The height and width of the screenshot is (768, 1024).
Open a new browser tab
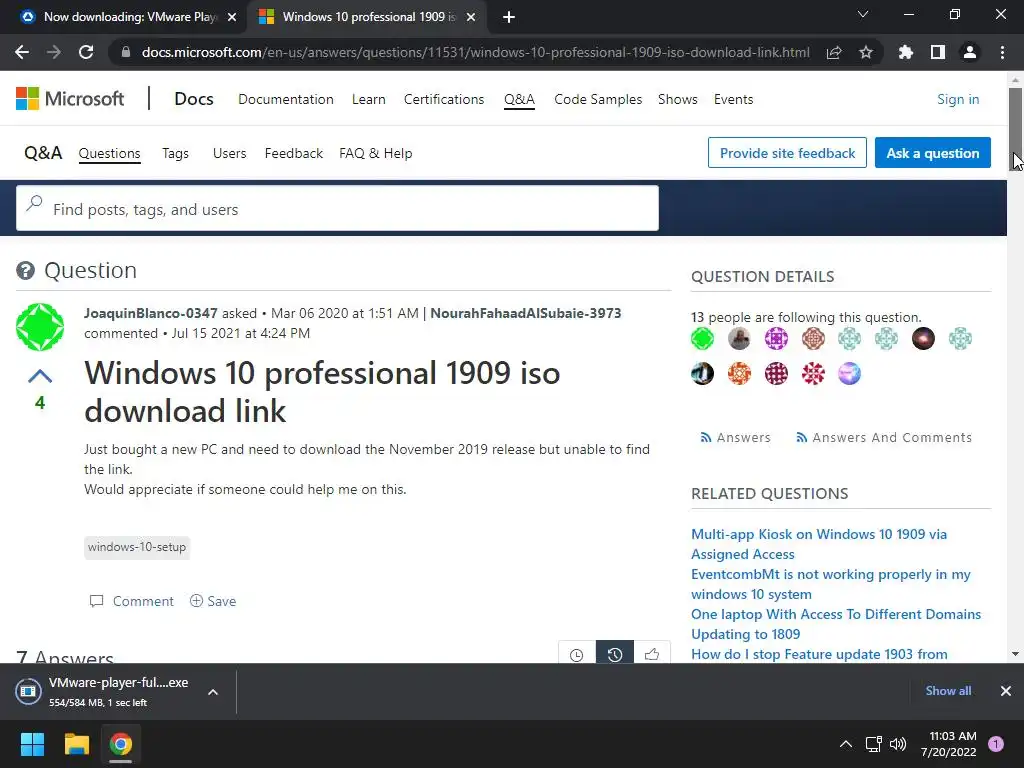point(509,18)
